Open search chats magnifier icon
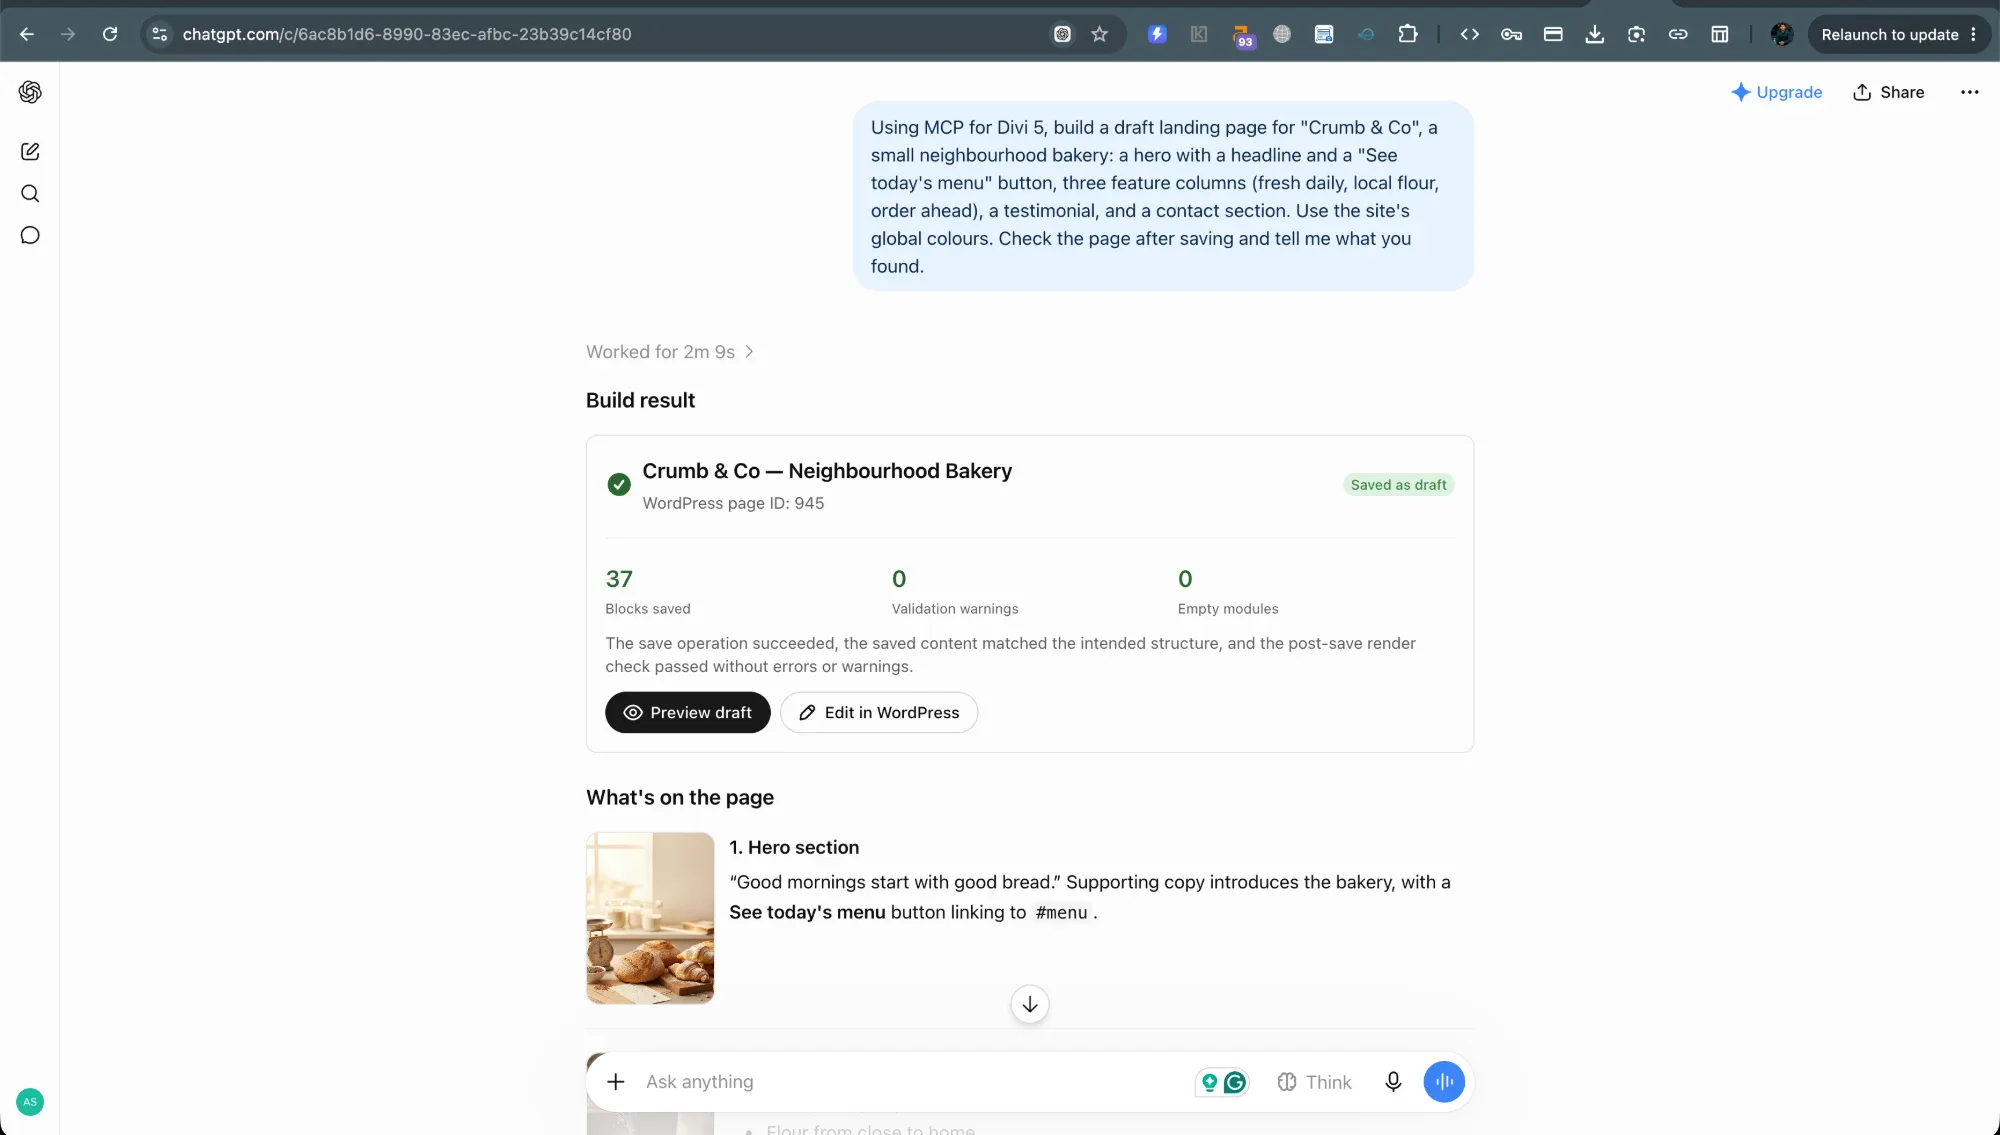This screenshot has width=2000, height=1135. coord(30,193)
